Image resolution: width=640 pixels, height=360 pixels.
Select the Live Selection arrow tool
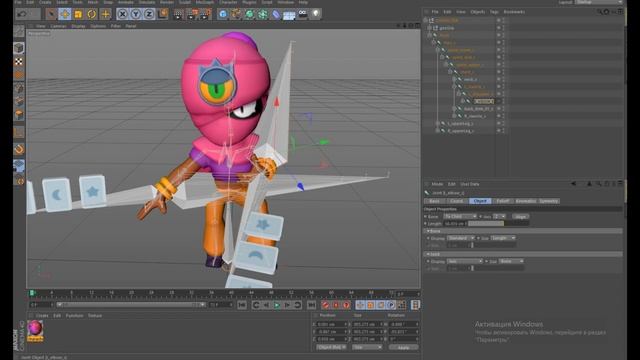[x=51, y=14]
